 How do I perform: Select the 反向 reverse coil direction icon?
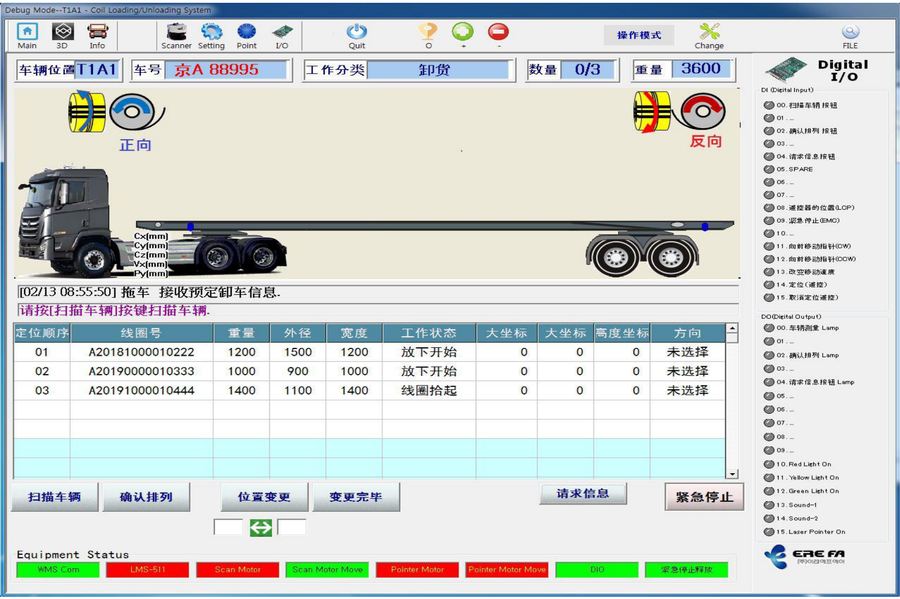coord(680,112)
